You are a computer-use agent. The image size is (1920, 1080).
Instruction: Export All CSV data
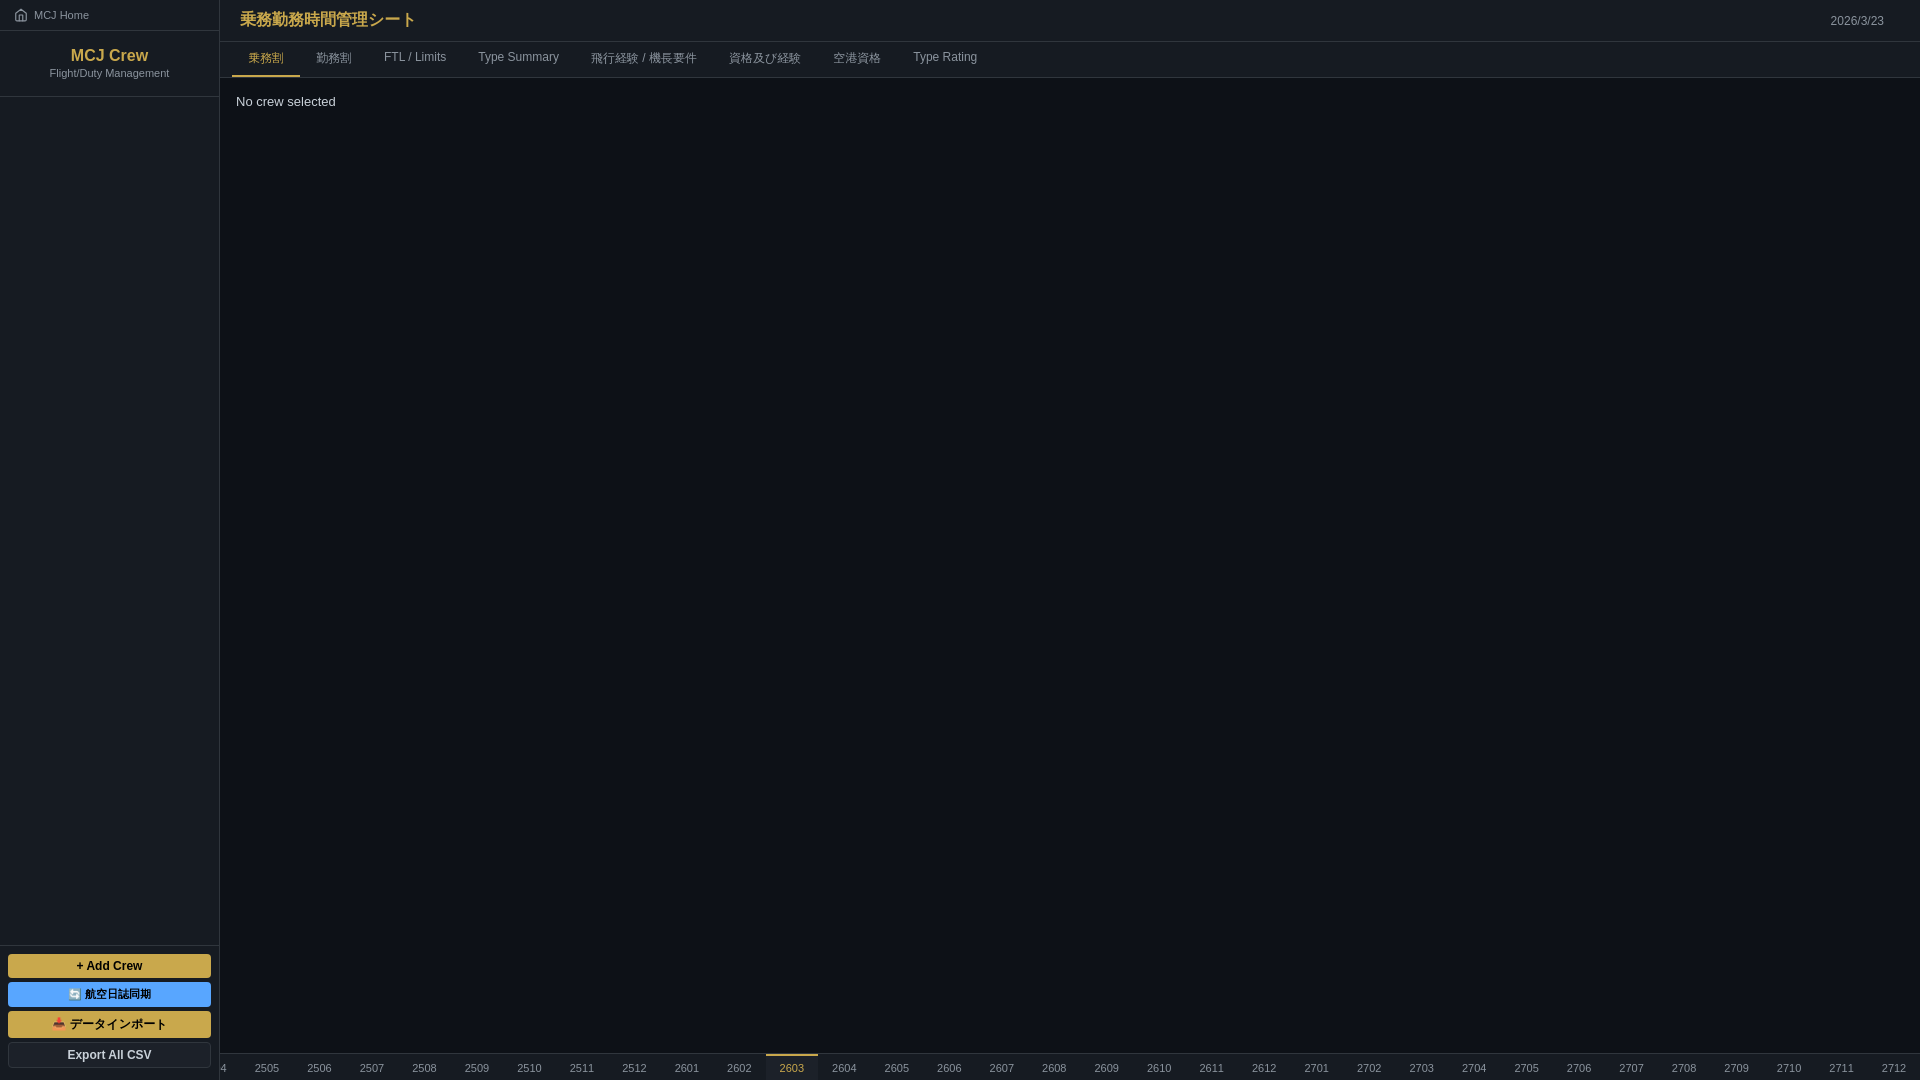(109, 1055)
